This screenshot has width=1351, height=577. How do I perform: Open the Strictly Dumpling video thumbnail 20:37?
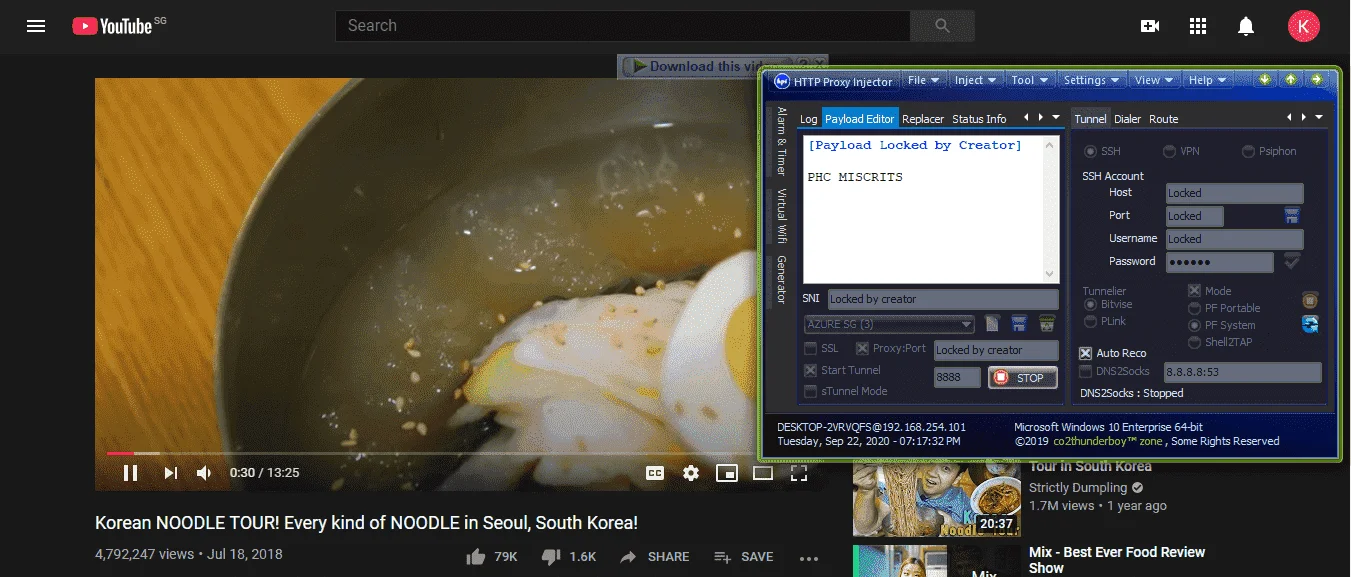[x=935, y=498]
